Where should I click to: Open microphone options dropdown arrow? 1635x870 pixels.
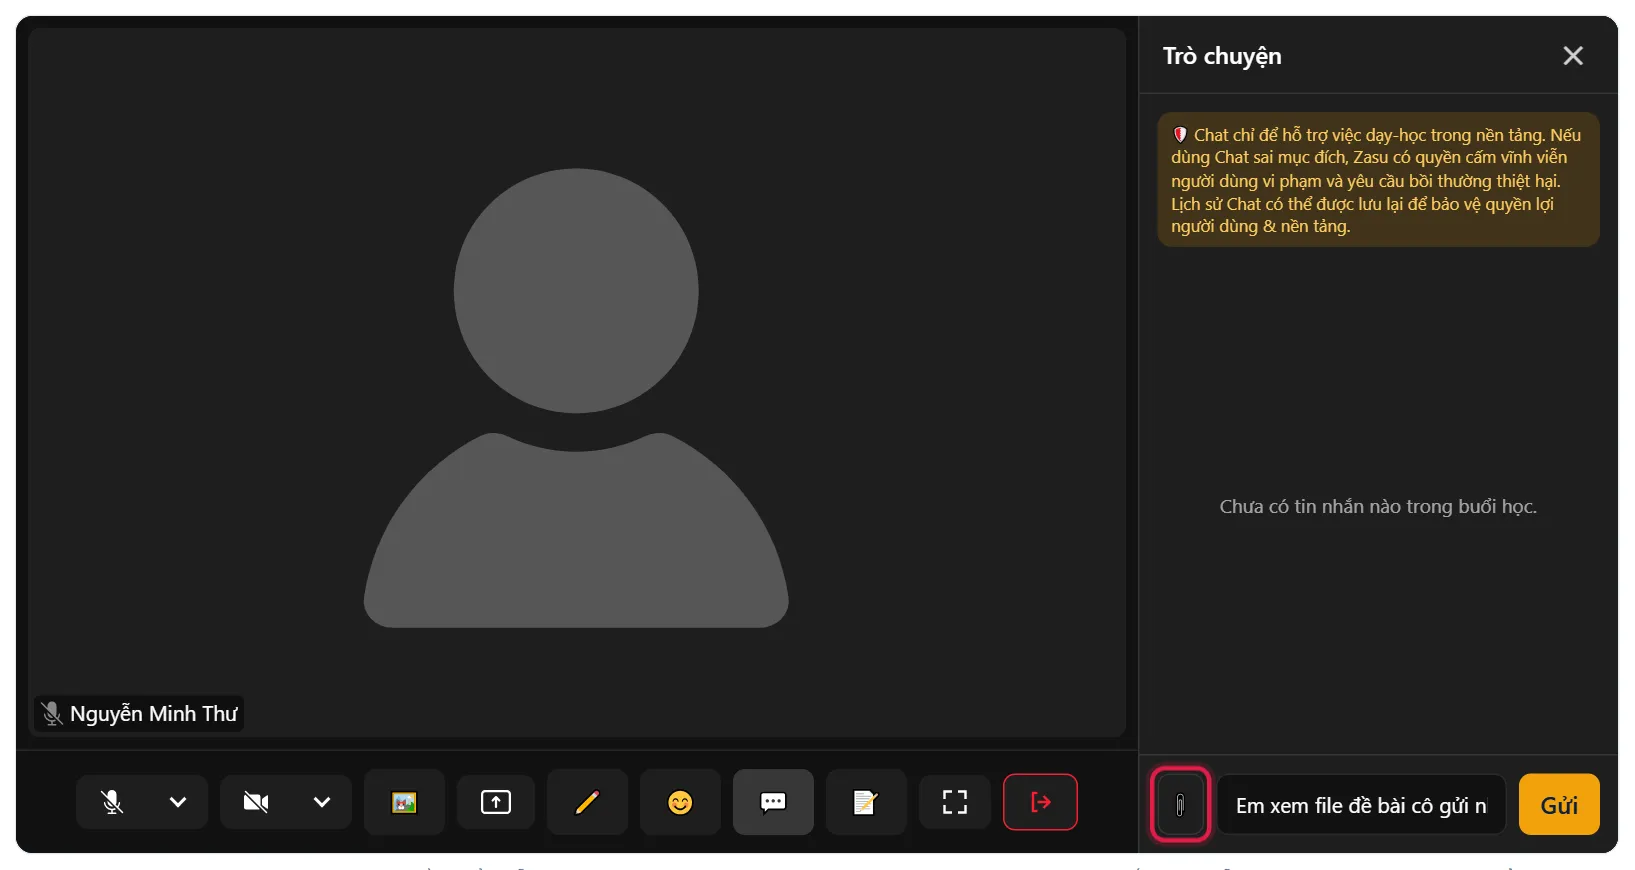pyautogui.click(x=178, y=802)
